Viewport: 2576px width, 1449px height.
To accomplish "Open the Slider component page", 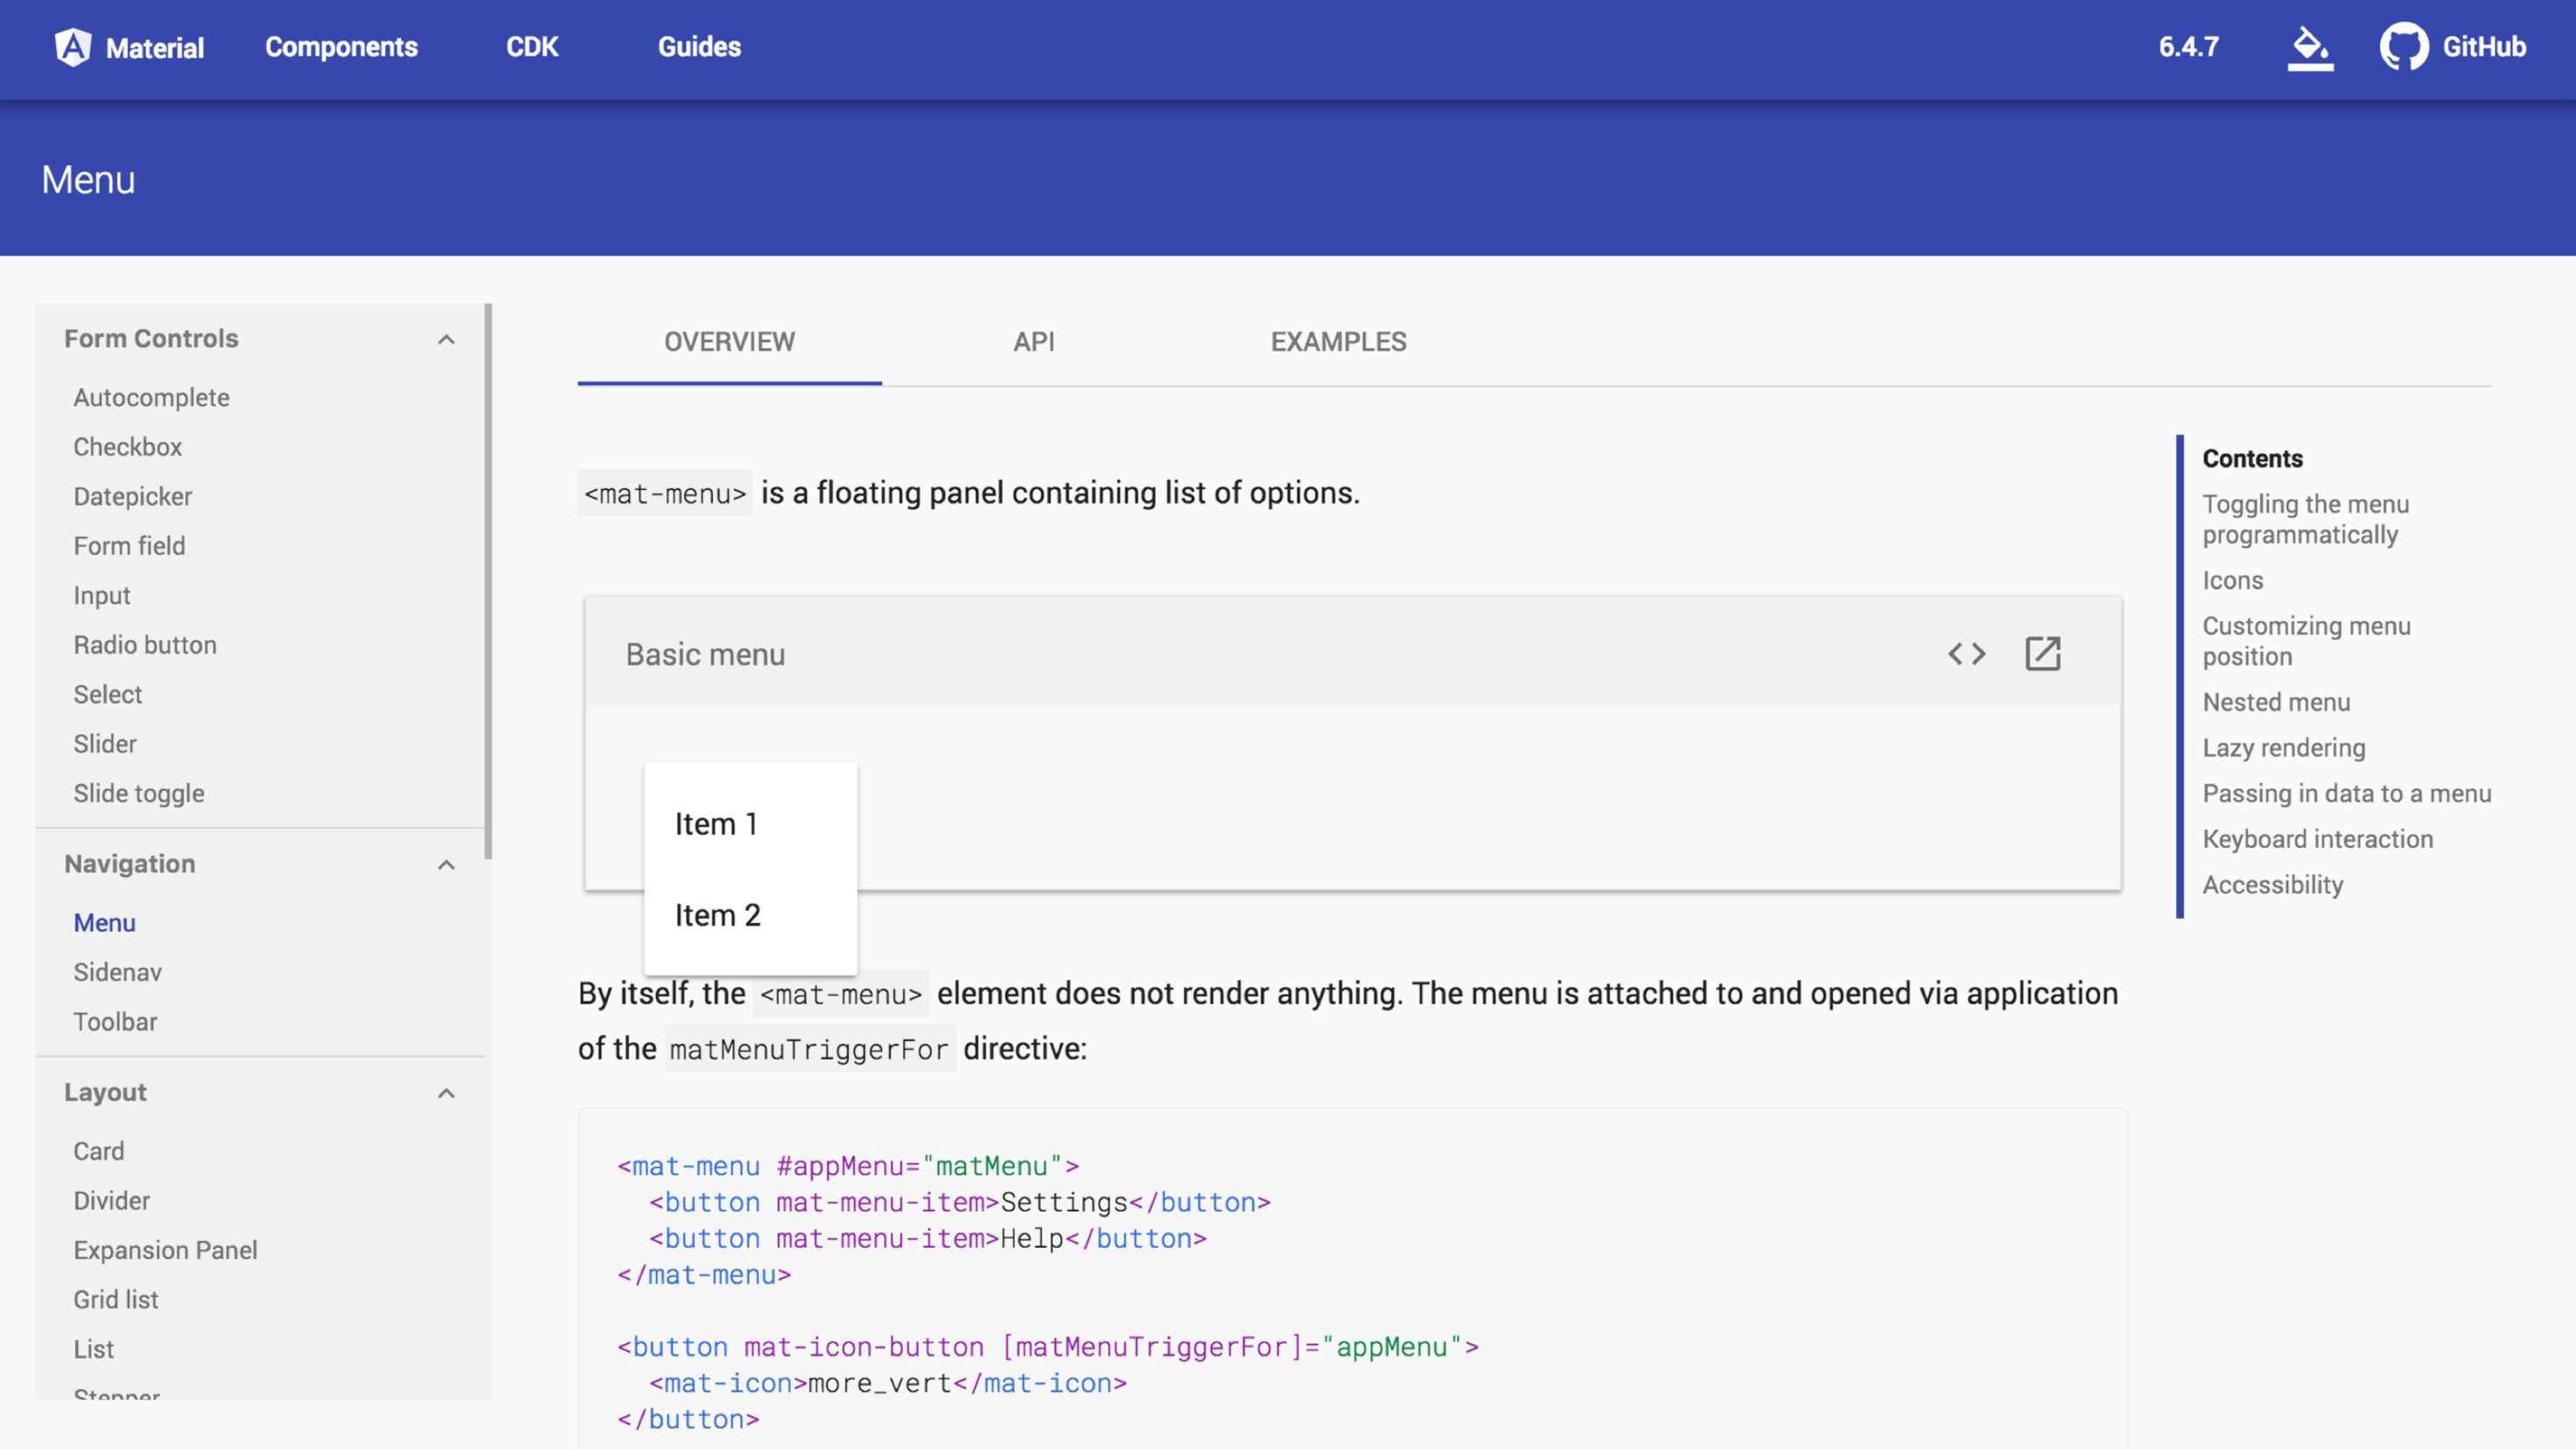I will point(105,743).
